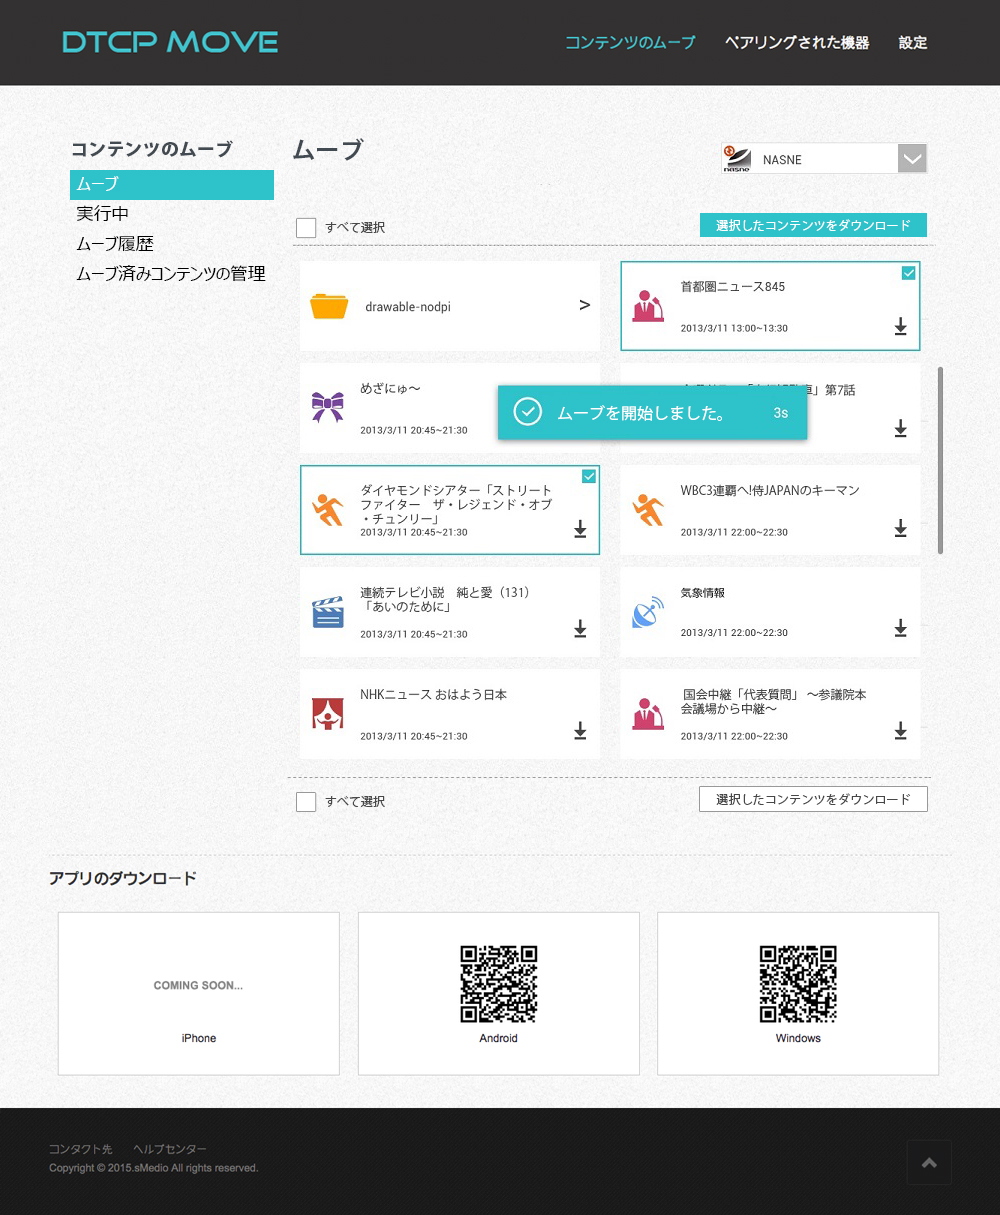Open the ヘルプセンター footer link

click(x=170, y=1150)
